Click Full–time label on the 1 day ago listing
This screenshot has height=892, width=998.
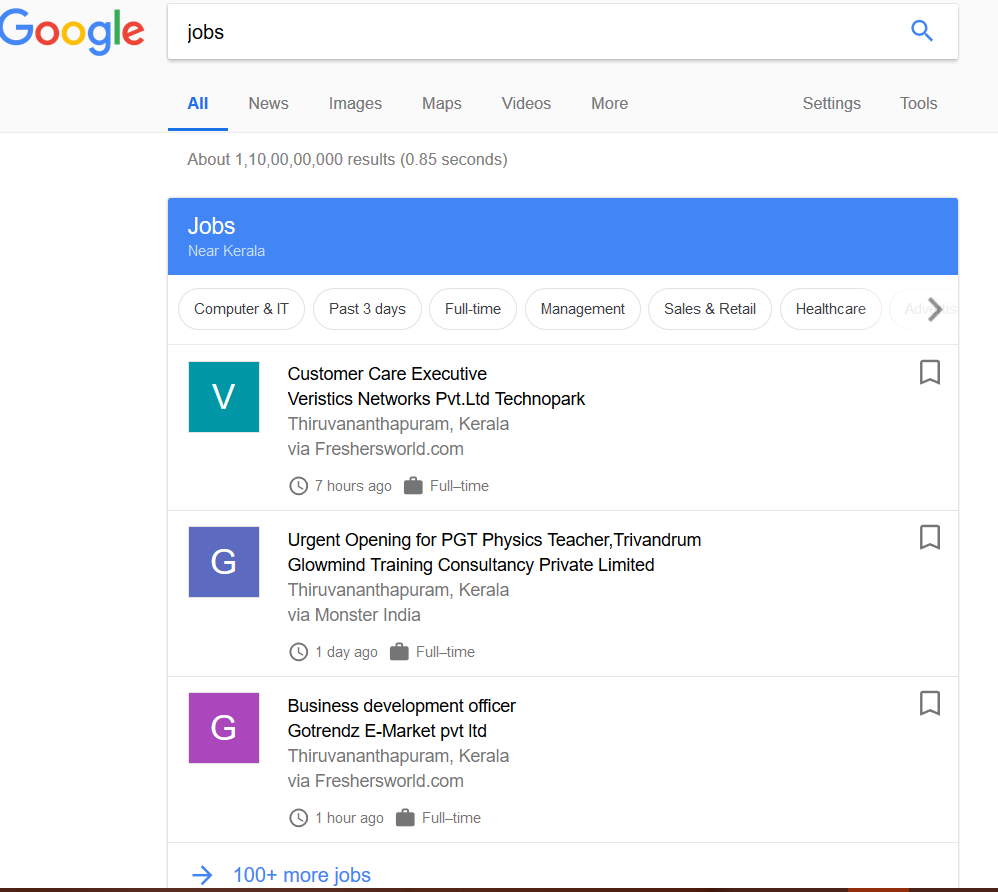446,652
